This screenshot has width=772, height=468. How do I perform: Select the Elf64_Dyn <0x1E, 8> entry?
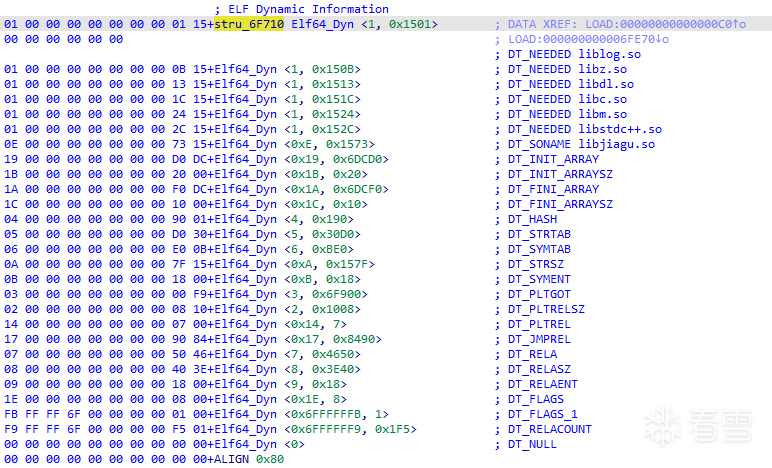(x=281, y=400)
